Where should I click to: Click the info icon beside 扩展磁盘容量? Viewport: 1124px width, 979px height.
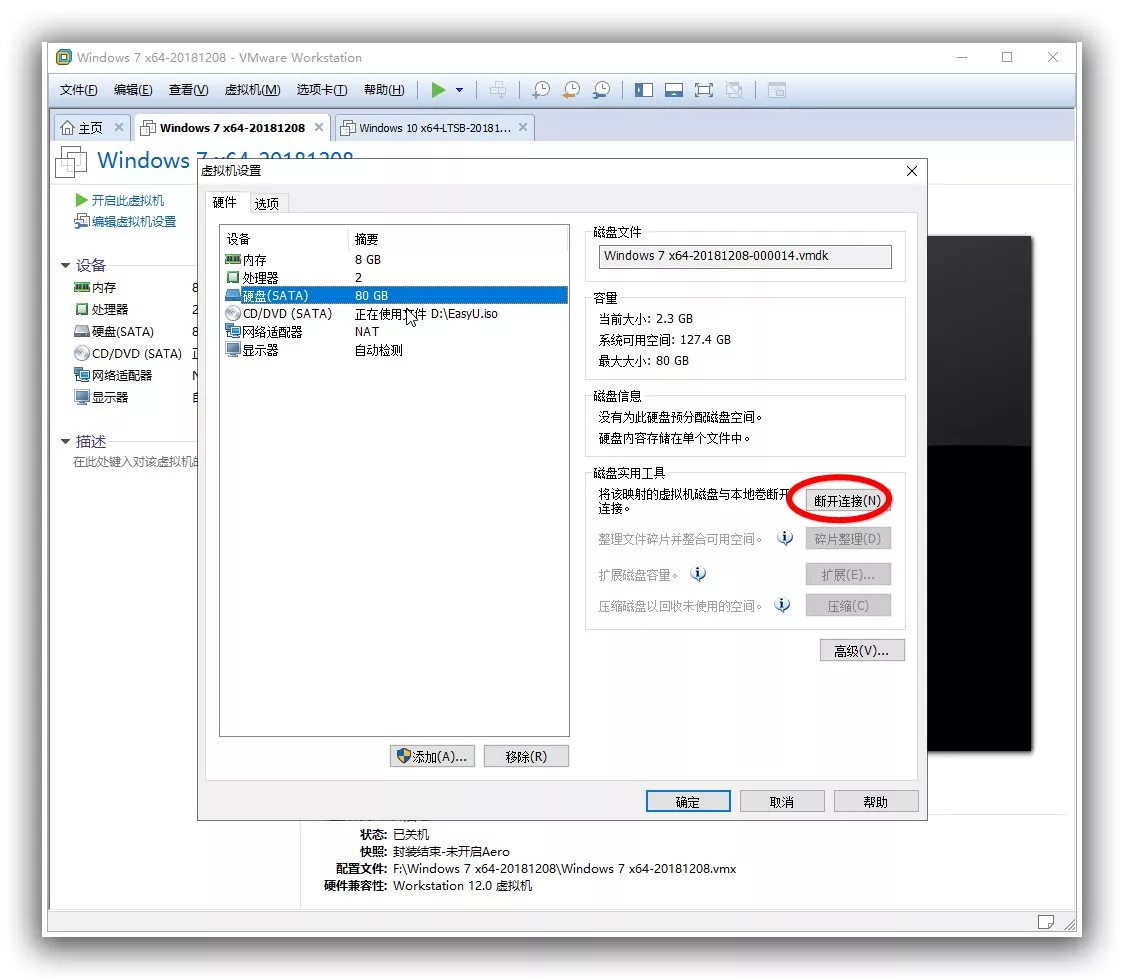(x=698, y=573)
